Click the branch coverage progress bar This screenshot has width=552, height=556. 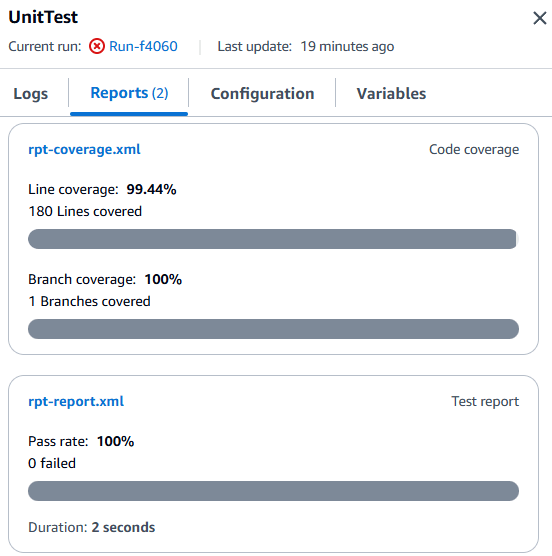(x=273, y=329)
